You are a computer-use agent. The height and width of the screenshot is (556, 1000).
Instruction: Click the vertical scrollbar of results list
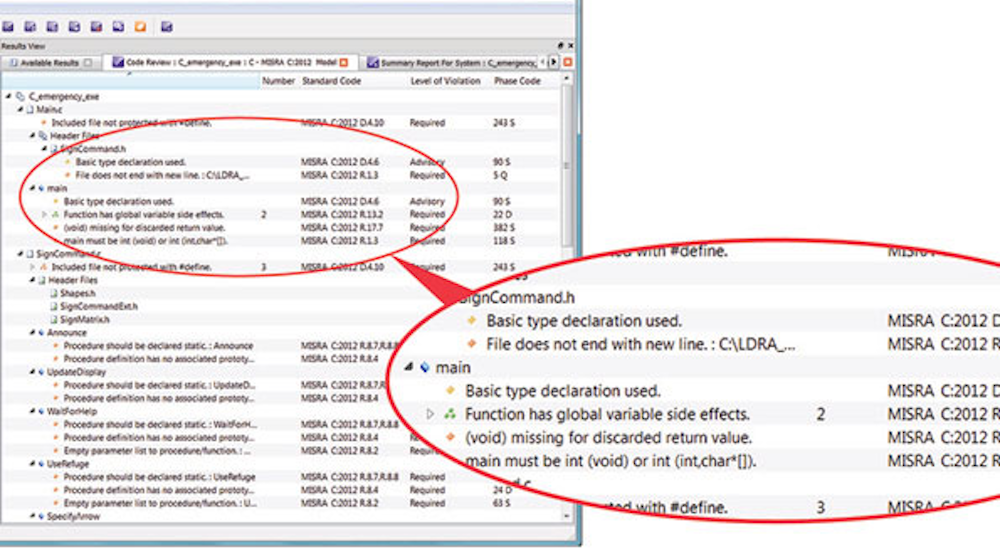point(567,300)
